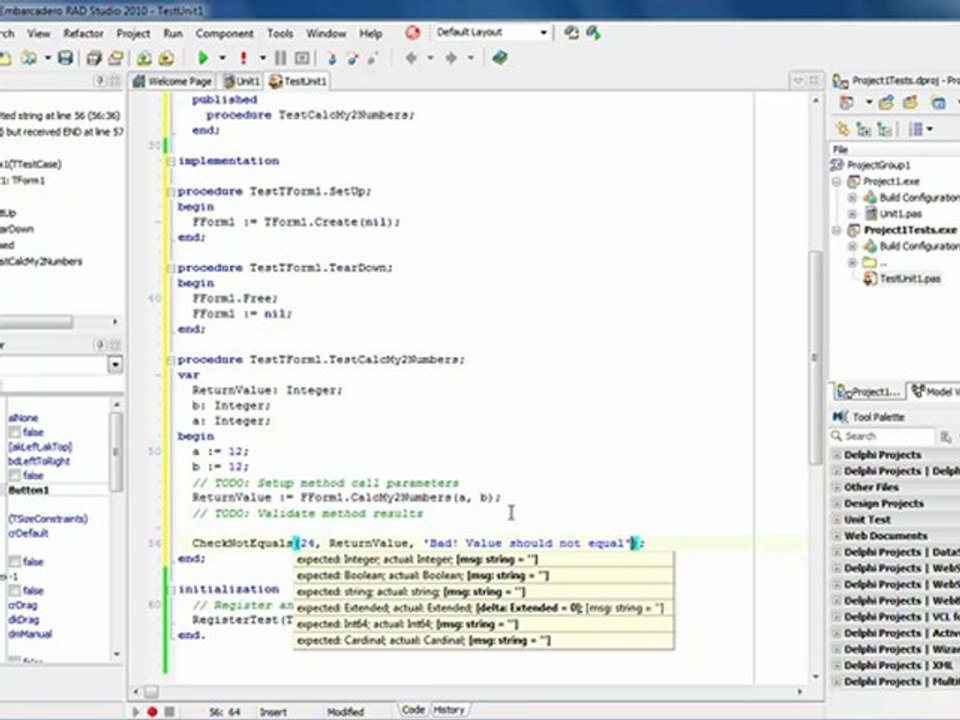The width and height of the screenshot is (960, 720).
Task: Select TestUnit1.pas in Project Manager
Action: [910, 279]
